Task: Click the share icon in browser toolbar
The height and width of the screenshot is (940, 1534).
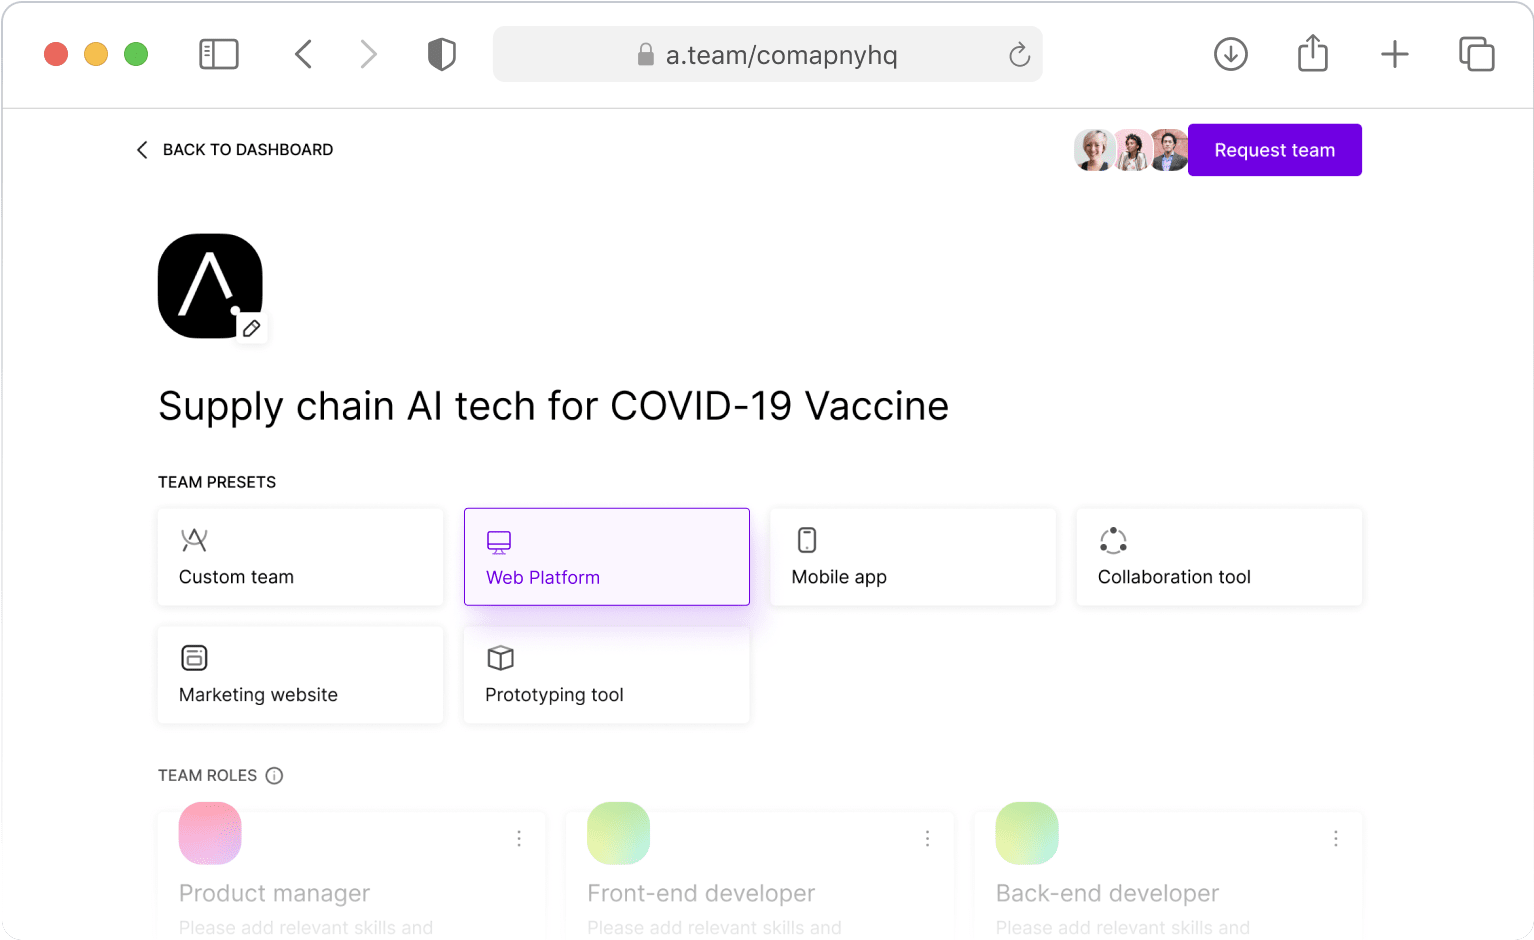Action: click(x=1312, y=54)
